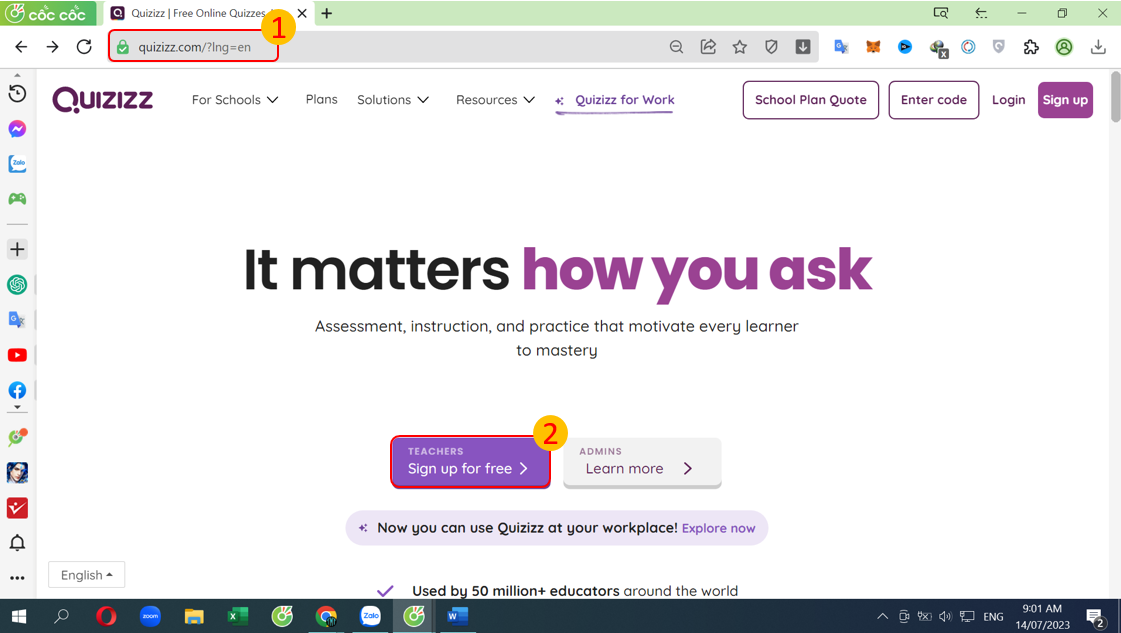1121x633 pixels.
Task: Bookmark this page with the star icon
Action: pos(740,47)
